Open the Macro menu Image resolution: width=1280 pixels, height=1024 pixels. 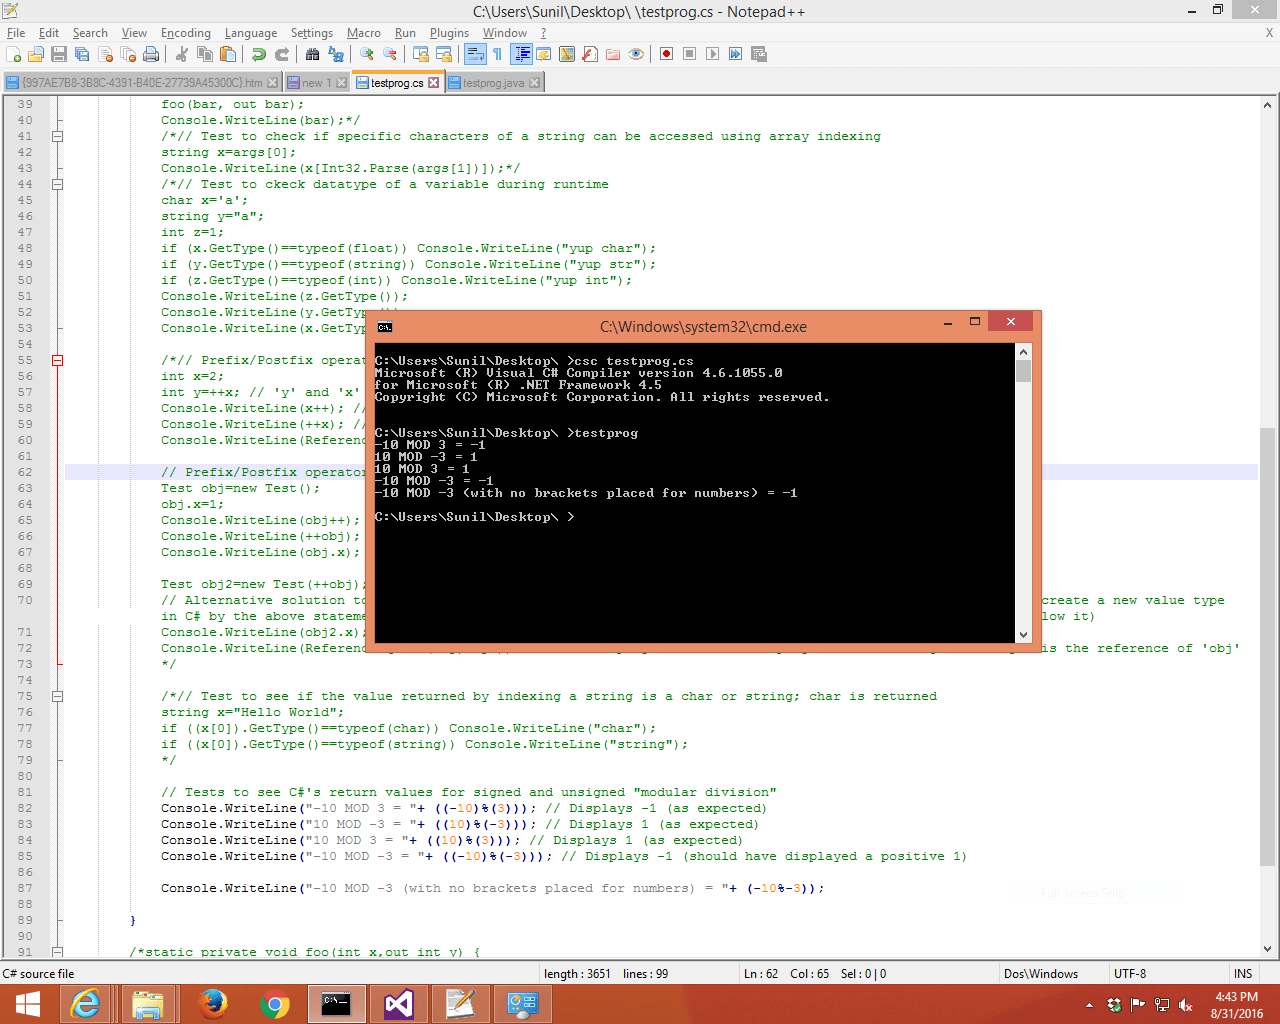[364, 33]
